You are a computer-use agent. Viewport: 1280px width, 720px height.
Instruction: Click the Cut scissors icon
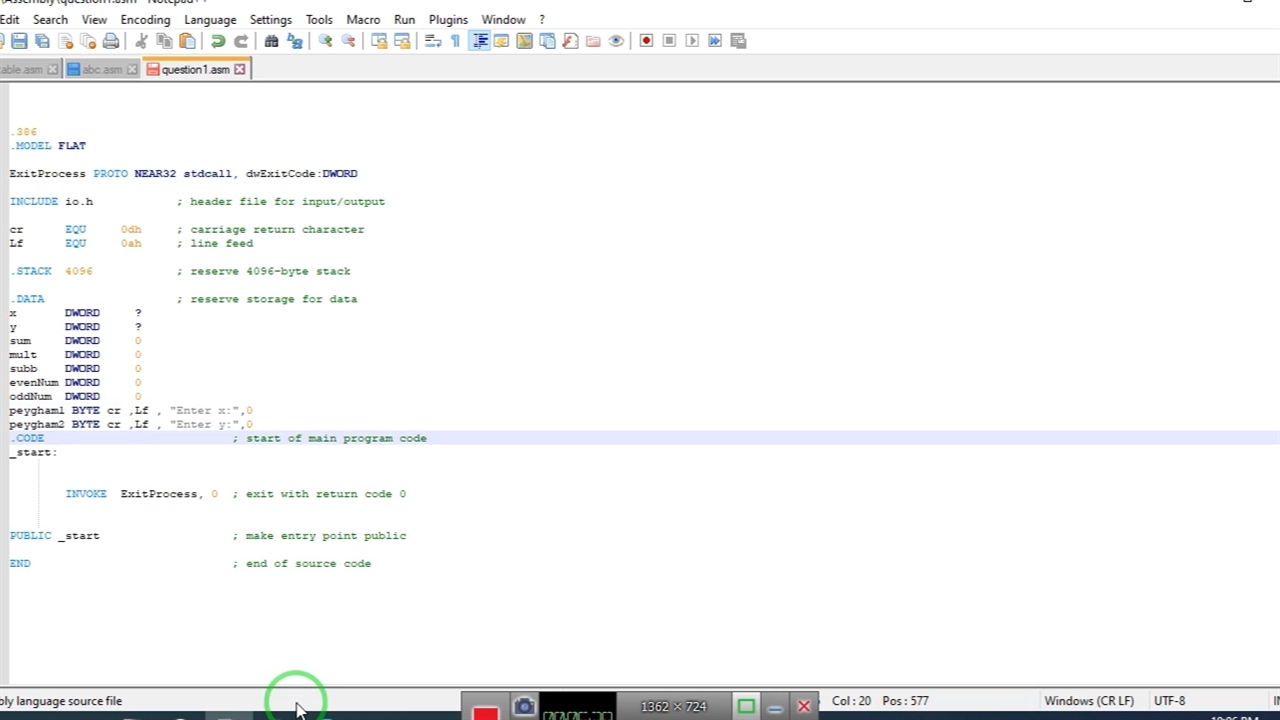point(141,41)
